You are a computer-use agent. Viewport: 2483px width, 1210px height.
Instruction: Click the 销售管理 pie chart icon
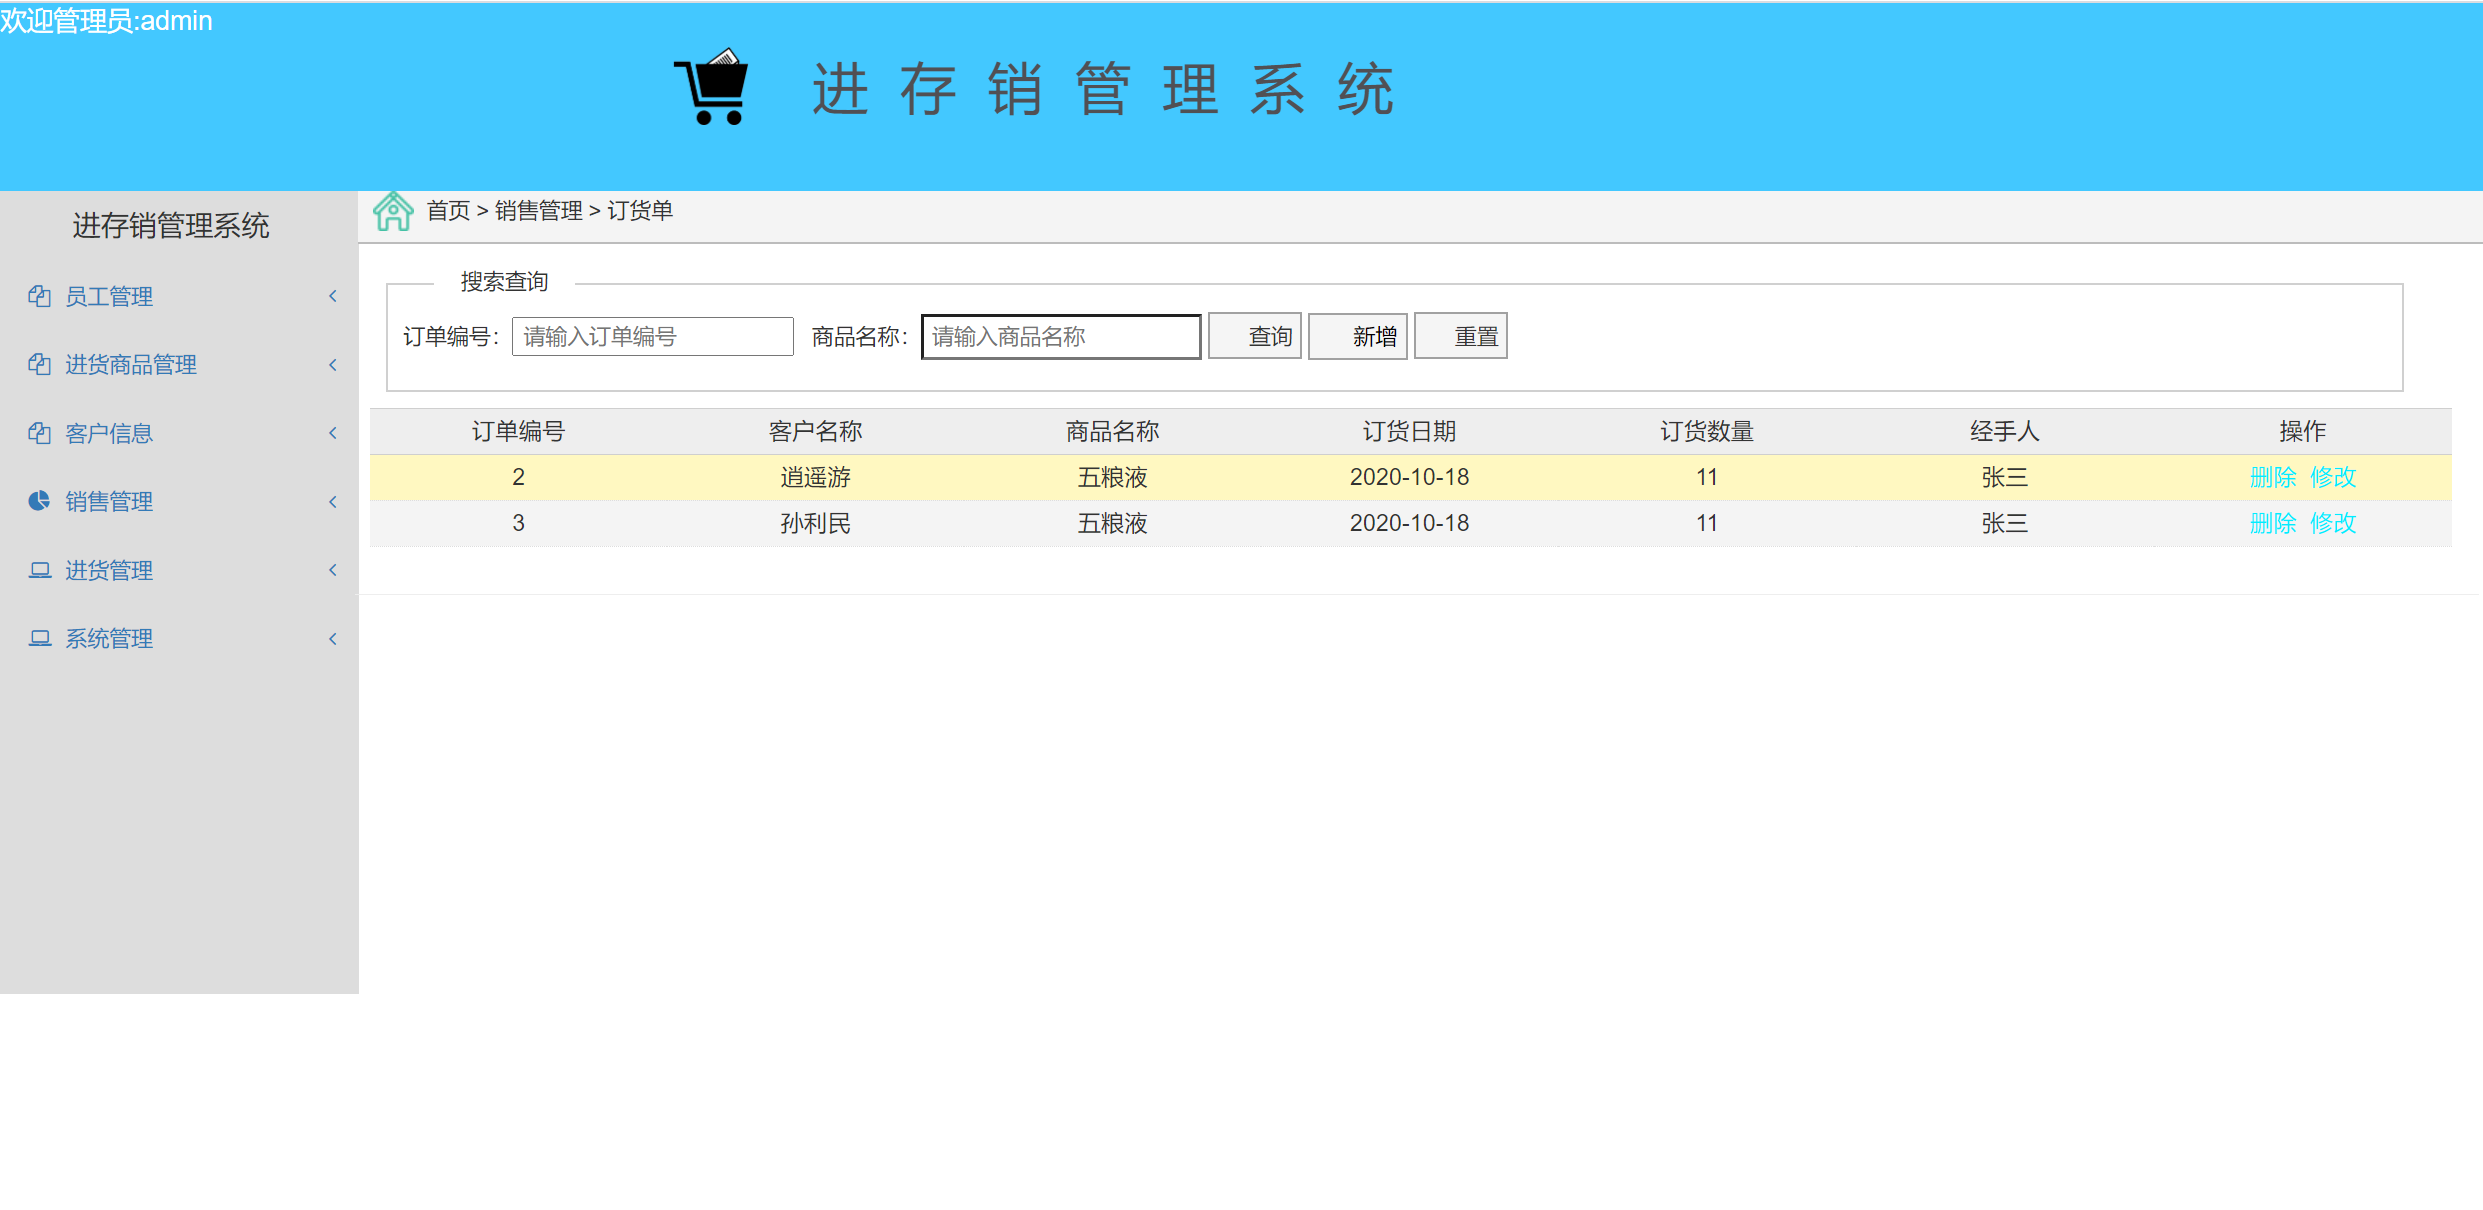click(x=39, y=501)
